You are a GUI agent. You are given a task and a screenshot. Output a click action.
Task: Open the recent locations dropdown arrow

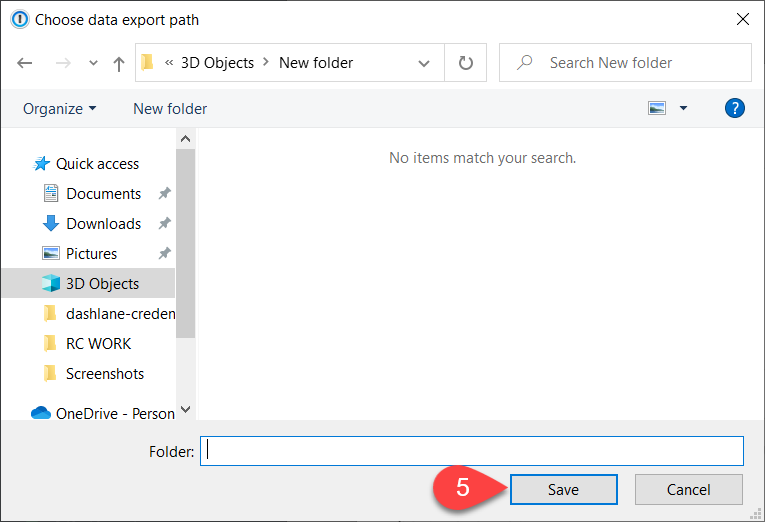pos(93,63)
